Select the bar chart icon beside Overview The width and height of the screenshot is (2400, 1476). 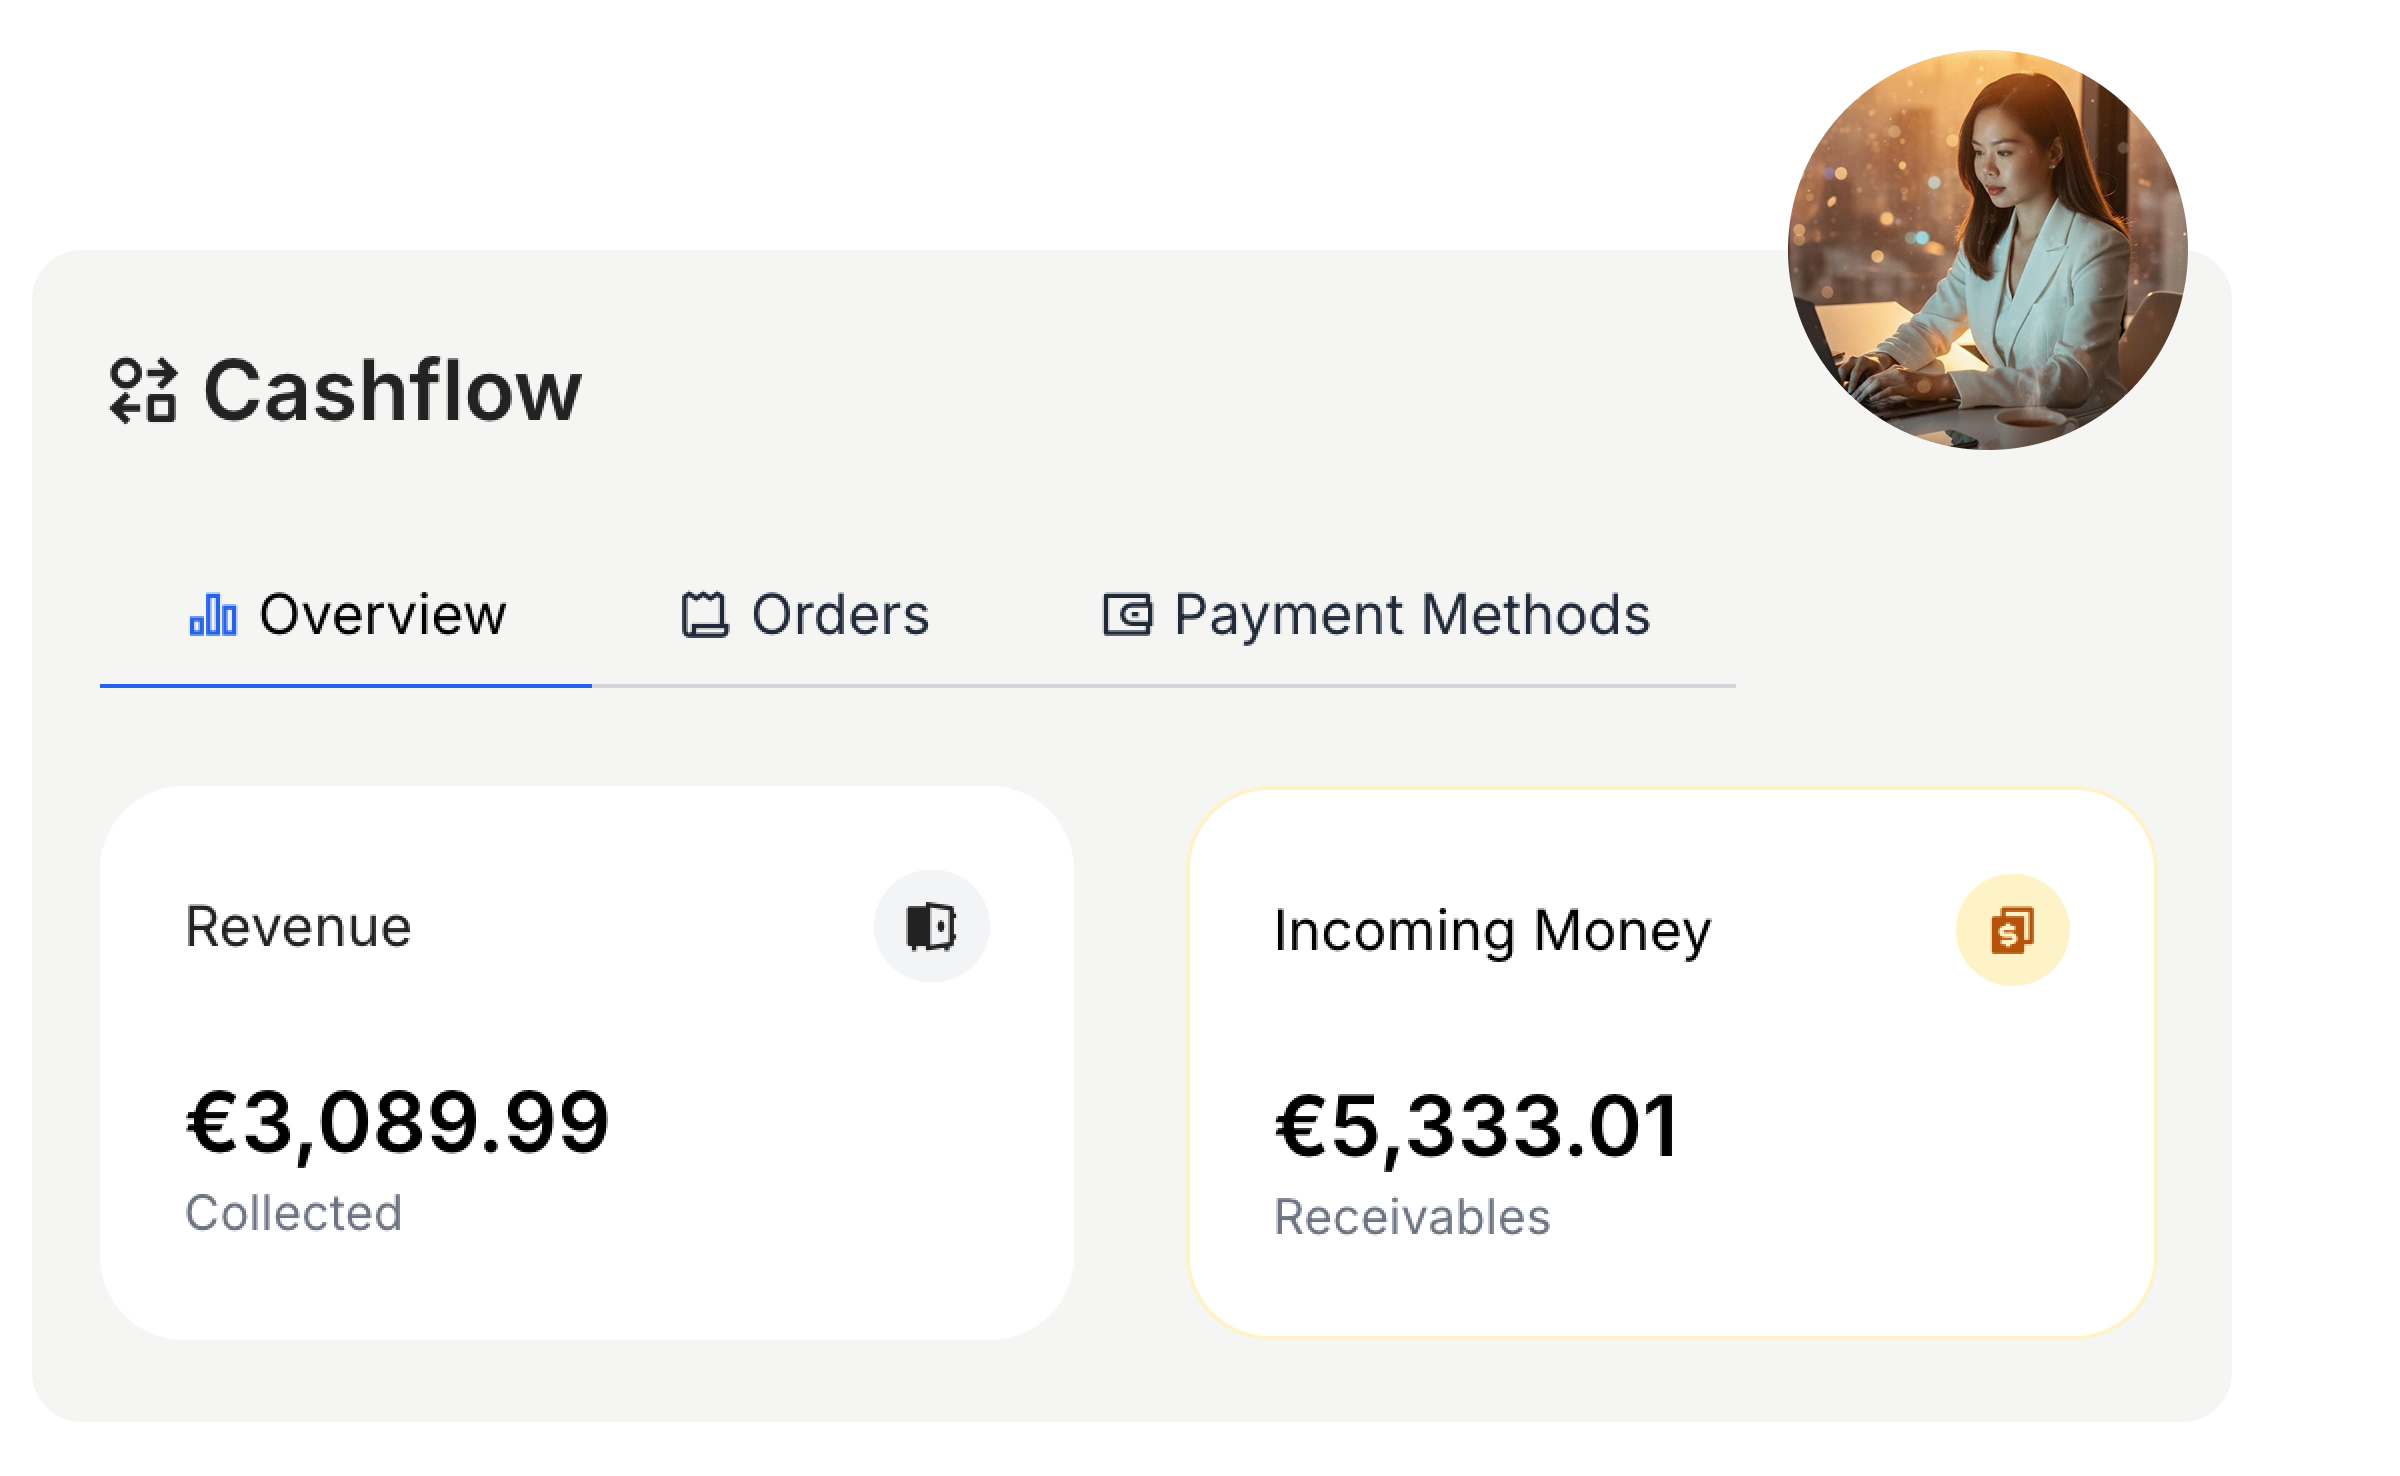pos(212,616)
